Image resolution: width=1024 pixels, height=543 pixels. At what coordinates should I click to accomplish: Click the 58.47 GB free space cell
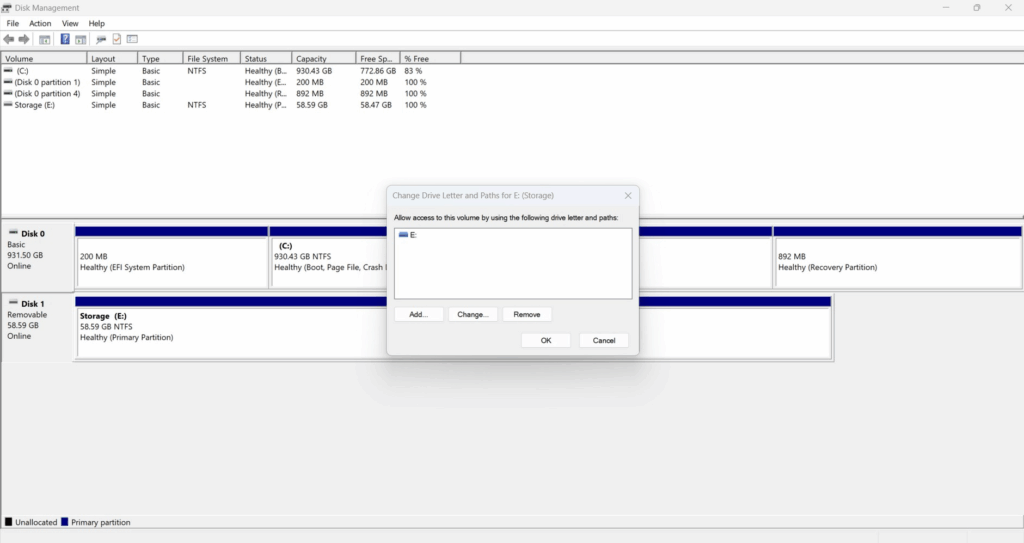pyautogui.click(x=376, y=105)
